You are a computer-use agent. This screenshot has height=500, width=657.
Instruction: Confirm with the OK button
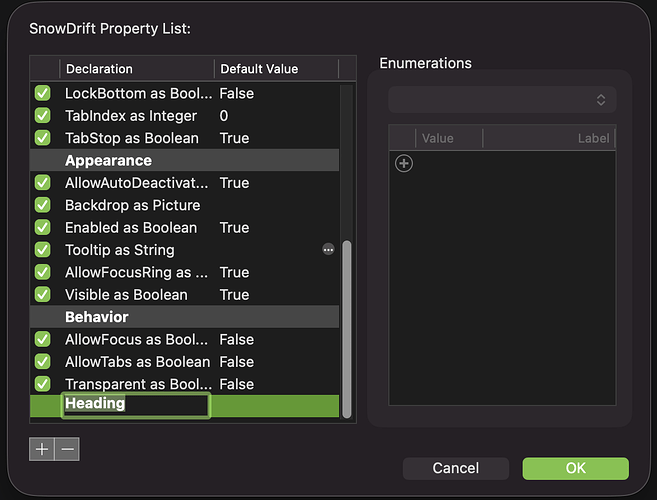575,468
